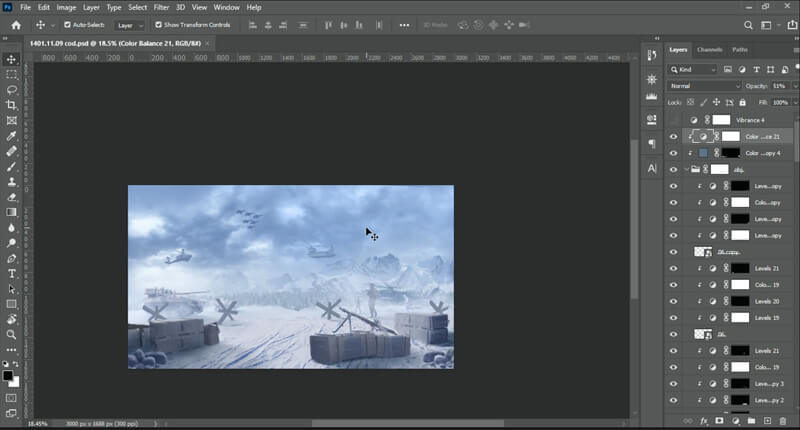Open the Properties panel icon in dock

pos(652,119)
